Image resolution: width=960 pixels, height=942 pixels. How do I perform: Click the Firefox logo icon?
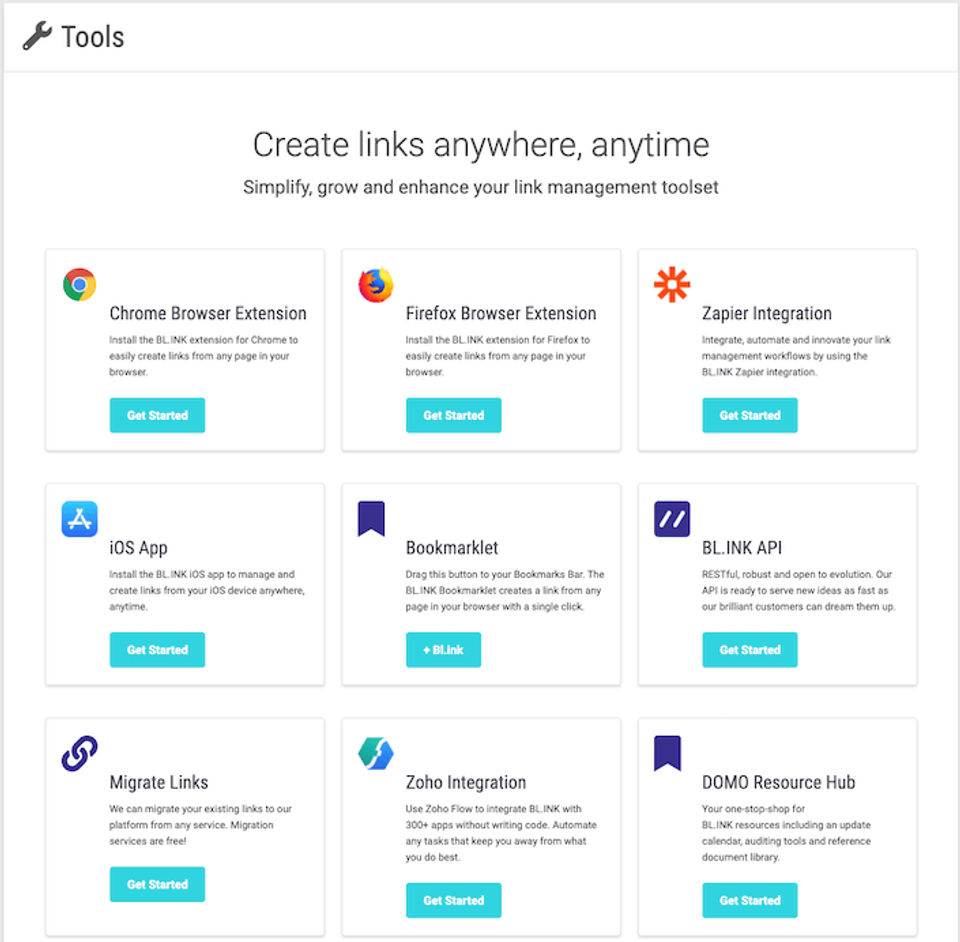pos(376,285)
